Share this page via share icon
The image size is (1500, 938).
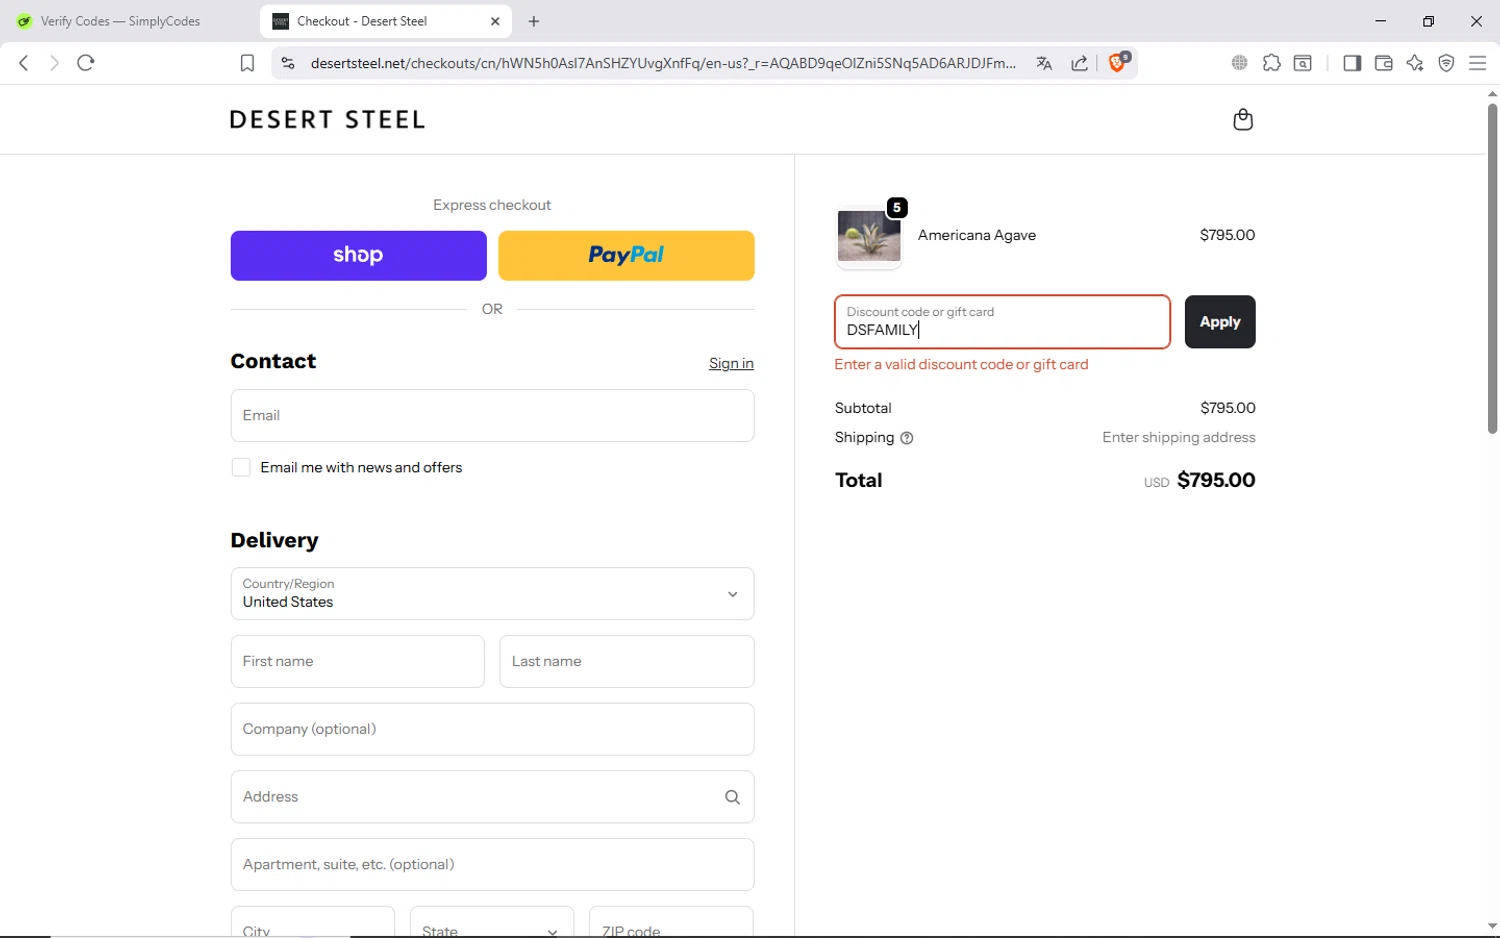pos(1080,63)
